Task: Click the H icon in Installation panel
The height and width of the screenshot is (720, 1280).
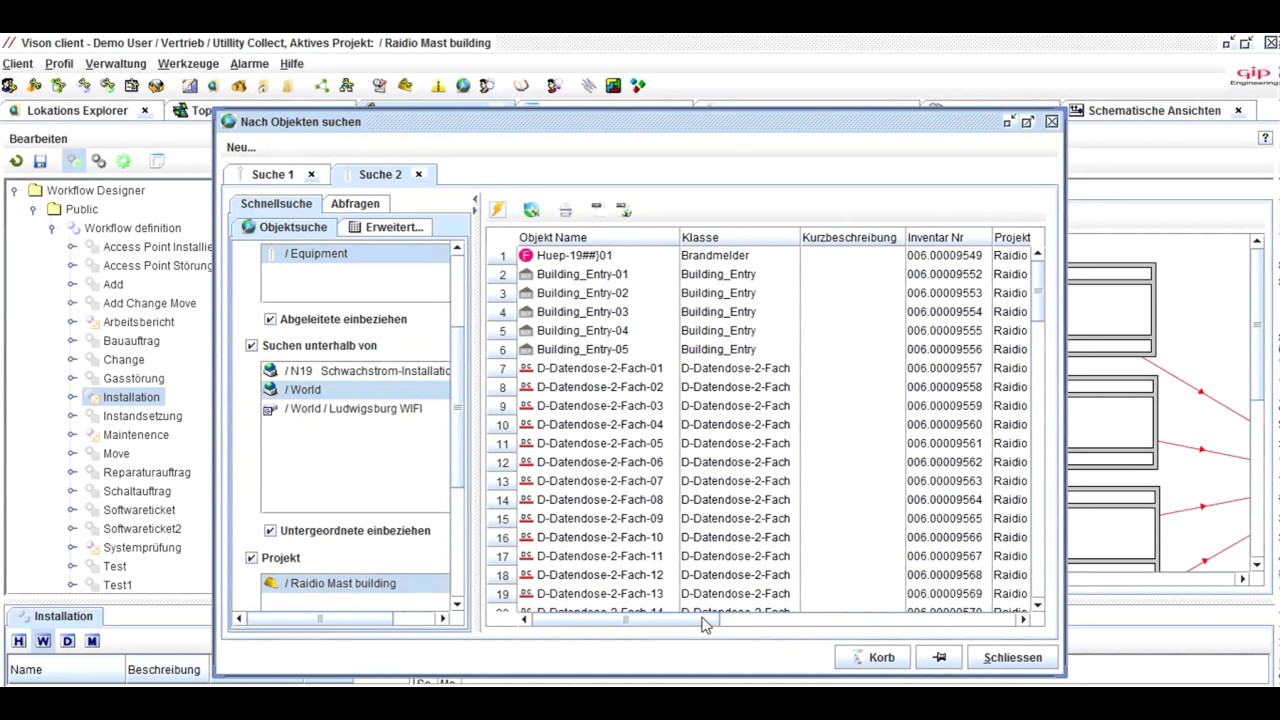Action: coord(19,641)
